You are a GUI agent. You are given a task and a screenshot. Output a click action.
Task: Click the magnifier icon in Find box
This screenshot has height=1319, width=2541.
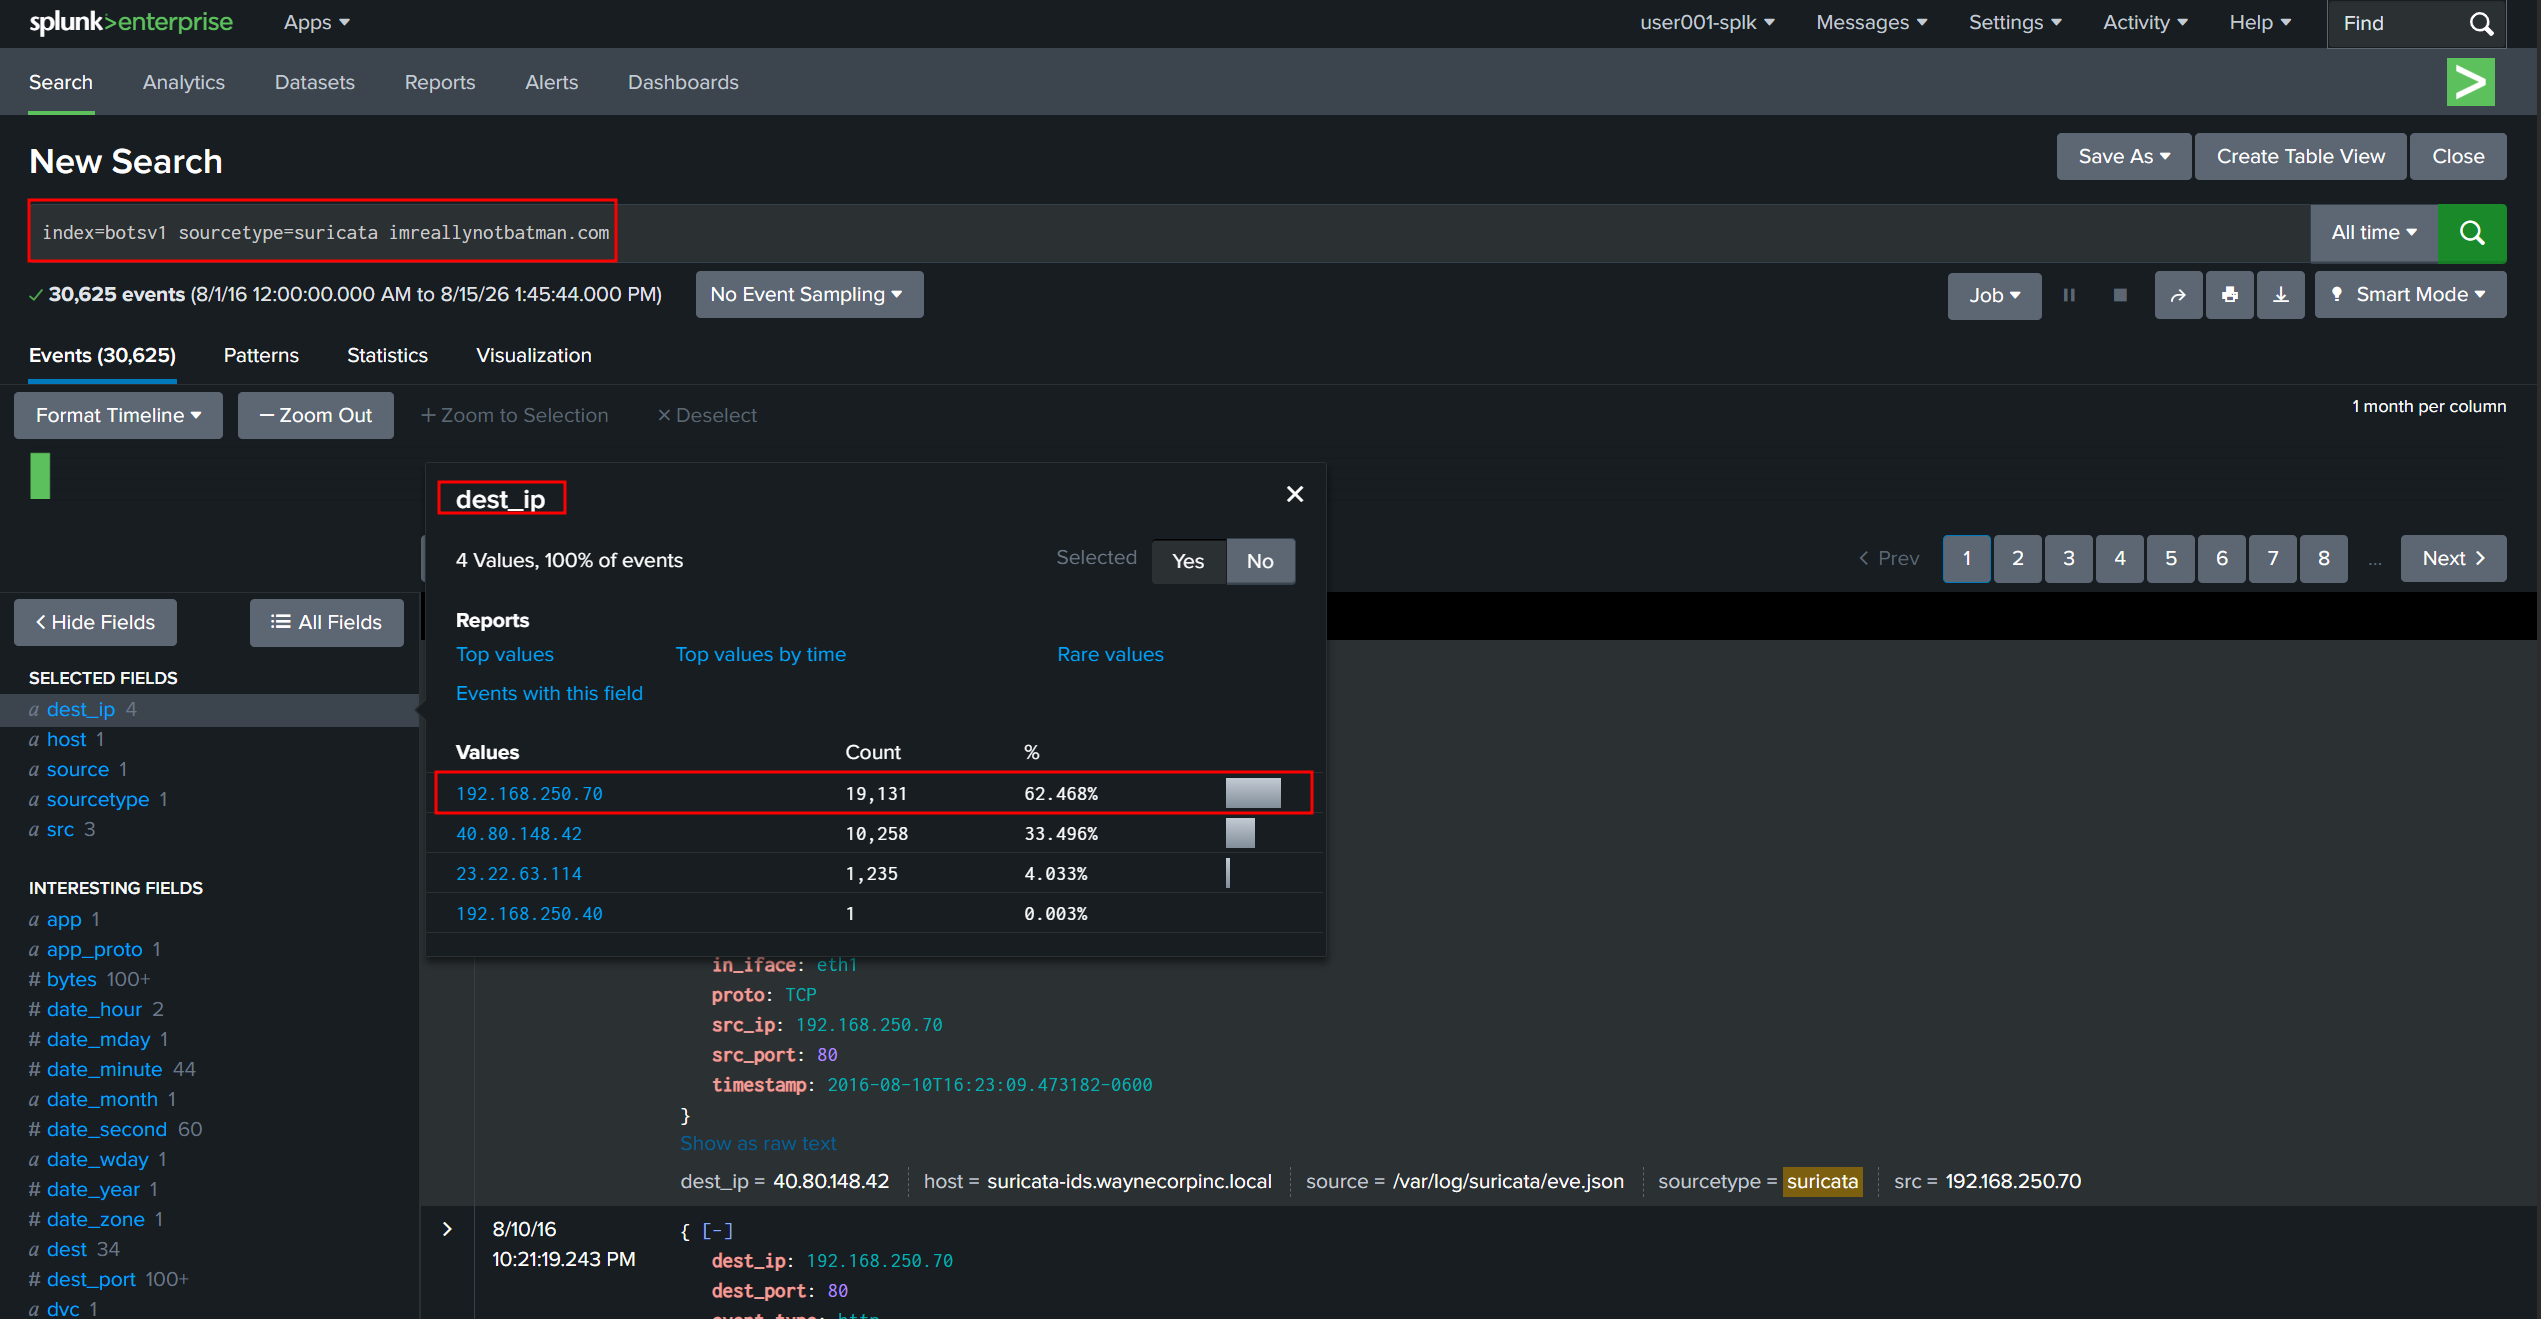[2482, 23]
